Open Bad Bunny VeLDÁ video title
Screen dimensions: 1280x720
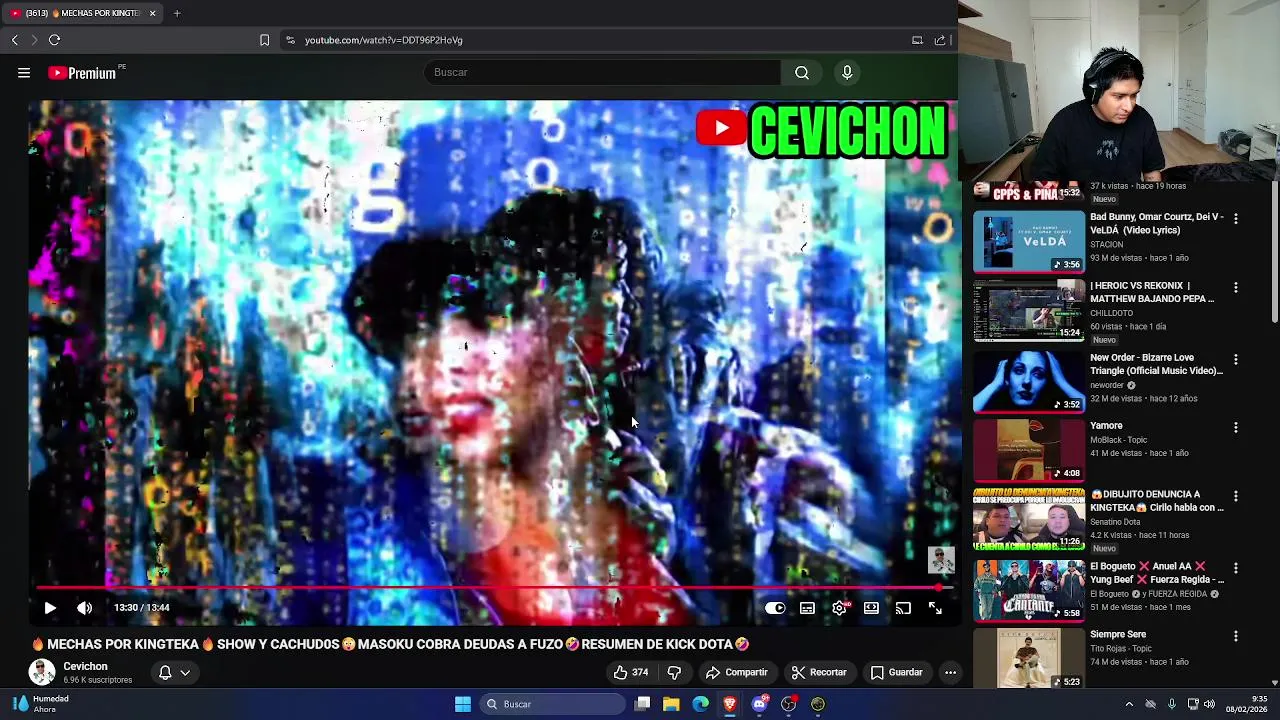[x=1157, y=223]
